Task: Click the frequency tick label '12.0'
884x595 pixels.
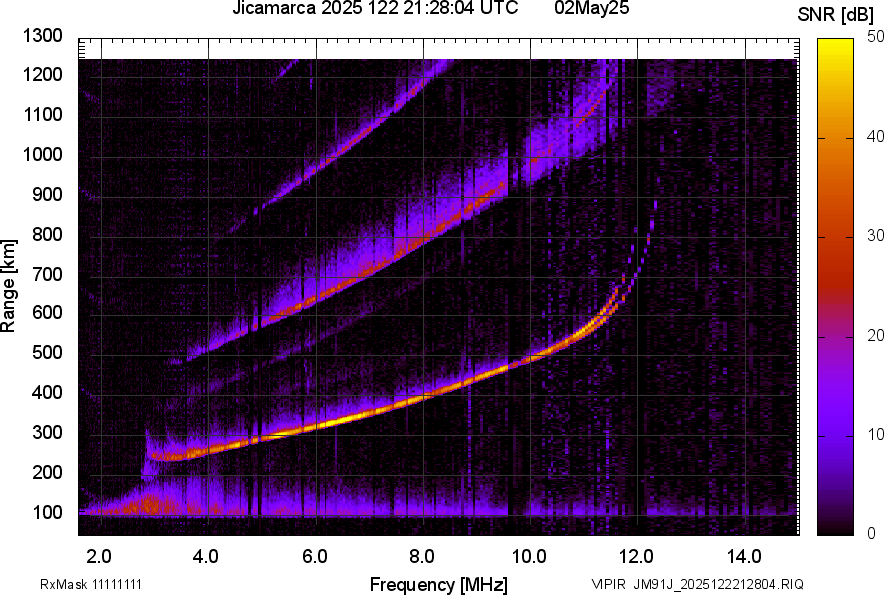Action: pos(637,557)
